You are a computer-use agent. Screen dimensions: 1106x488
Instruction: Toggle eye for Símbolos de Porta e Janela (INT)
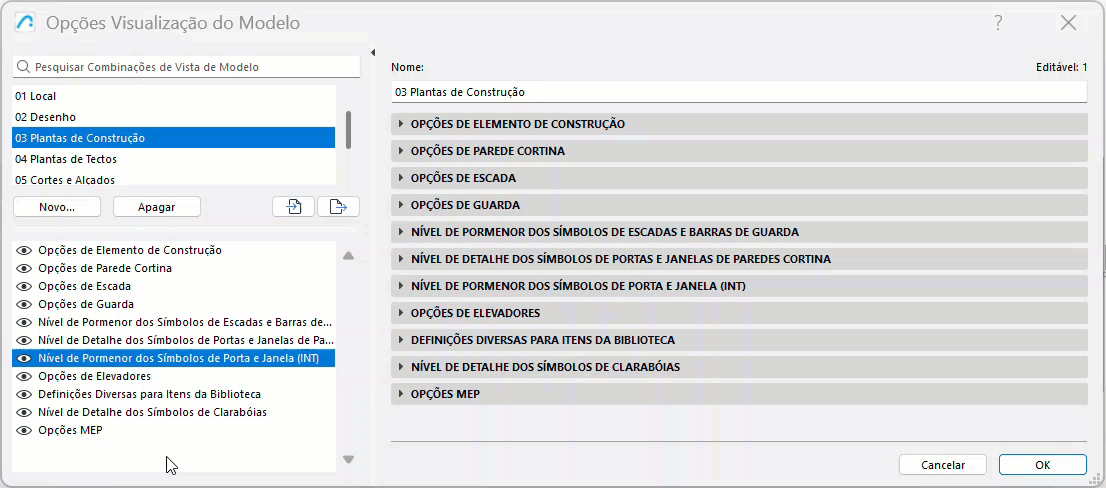(25, 358)
